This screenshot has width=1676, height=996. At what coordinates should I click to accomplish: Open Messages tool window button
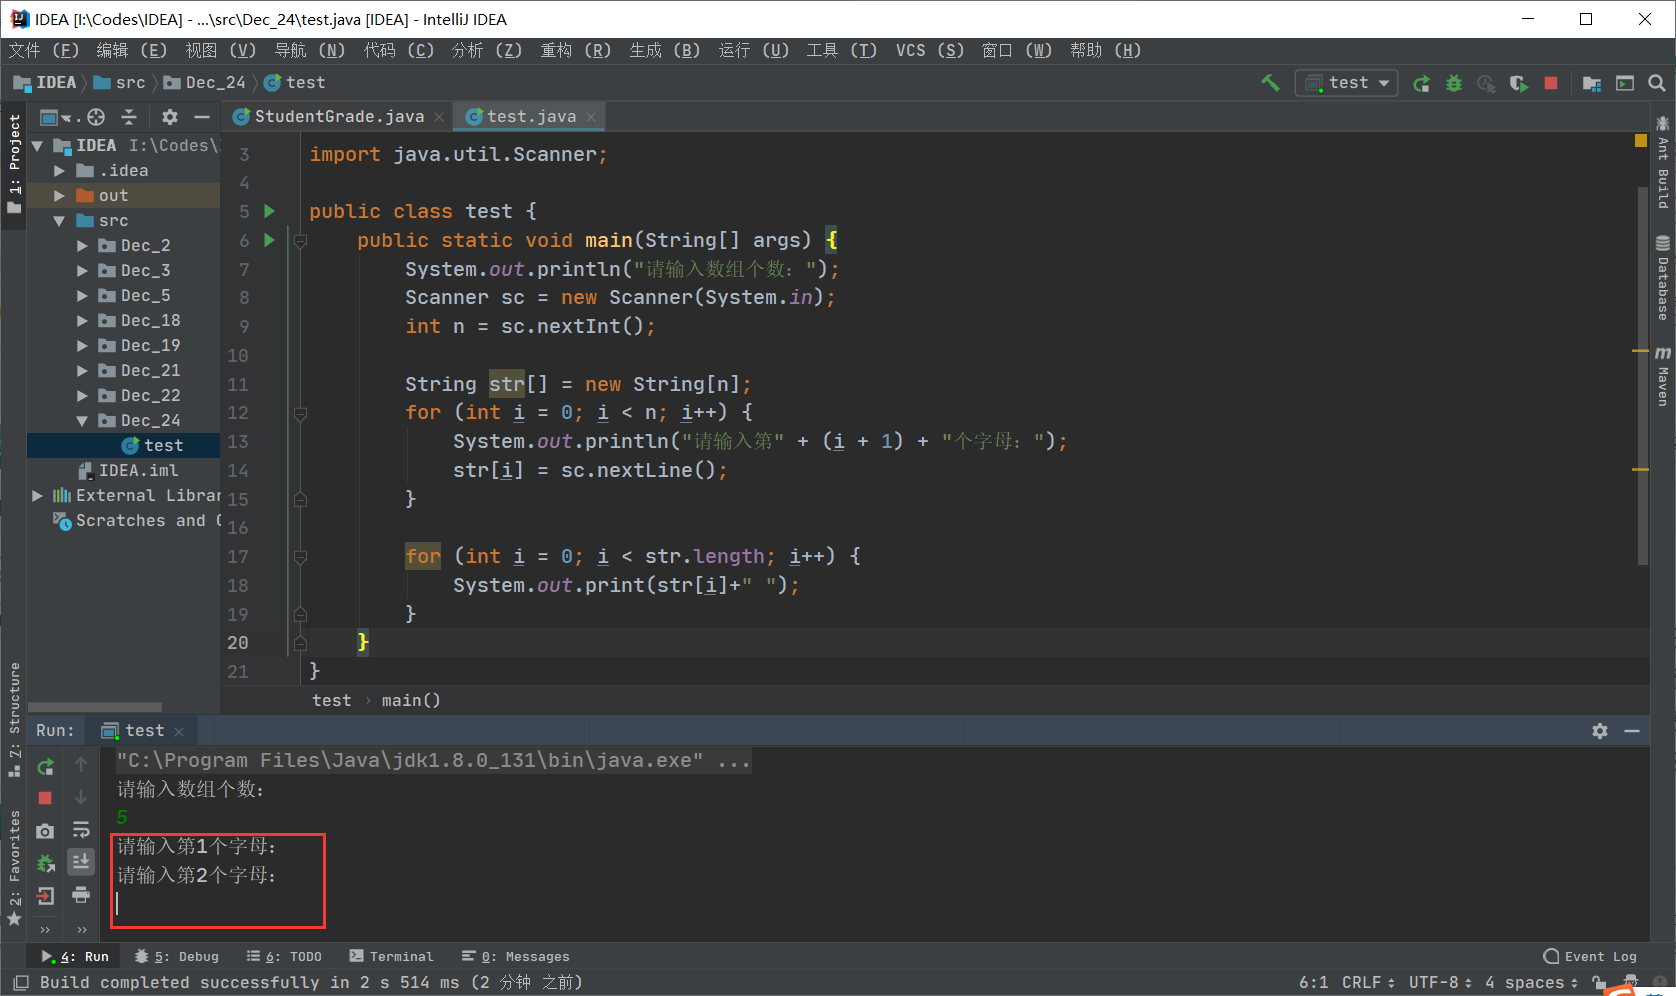click(515, 957)
